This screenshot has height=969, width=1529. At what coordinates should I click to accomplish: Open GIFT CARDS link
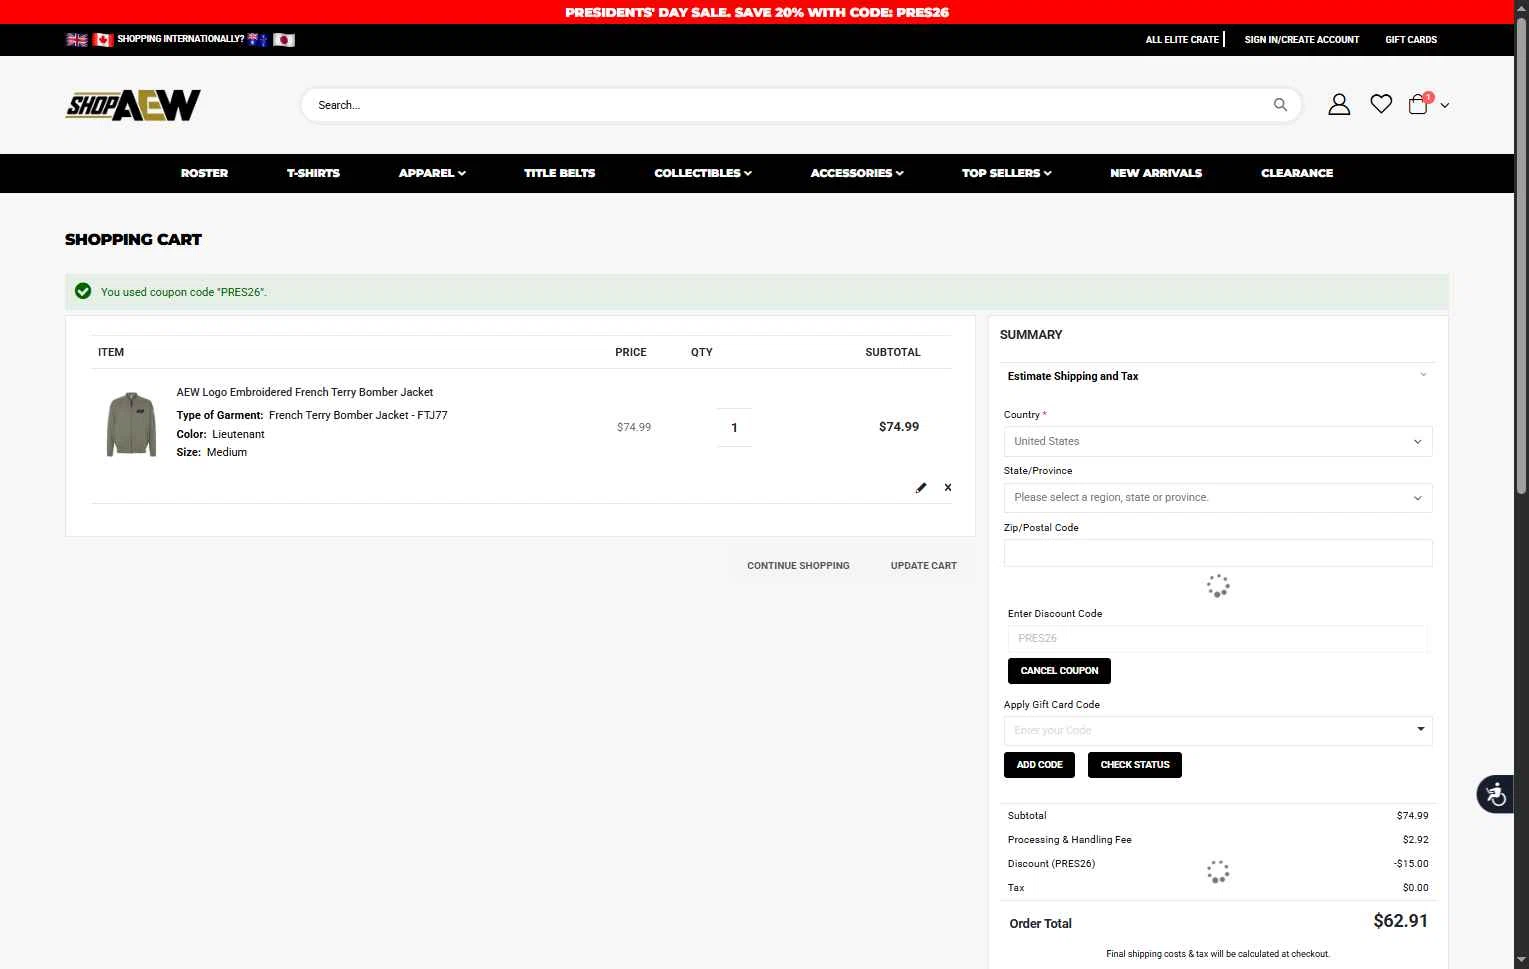click(x=1411, y=40)
